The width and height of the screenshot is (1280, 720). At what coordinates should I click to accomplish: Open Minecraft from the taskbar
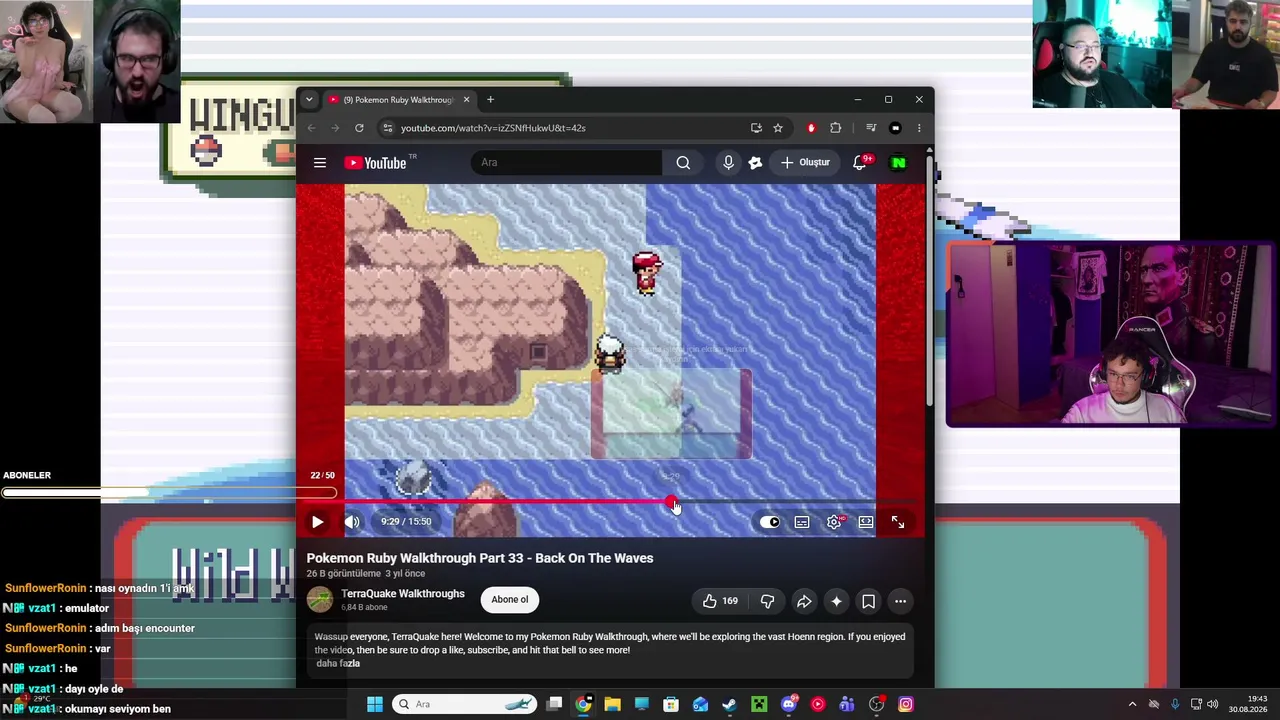pyautogui.click(x=758, y=704)
